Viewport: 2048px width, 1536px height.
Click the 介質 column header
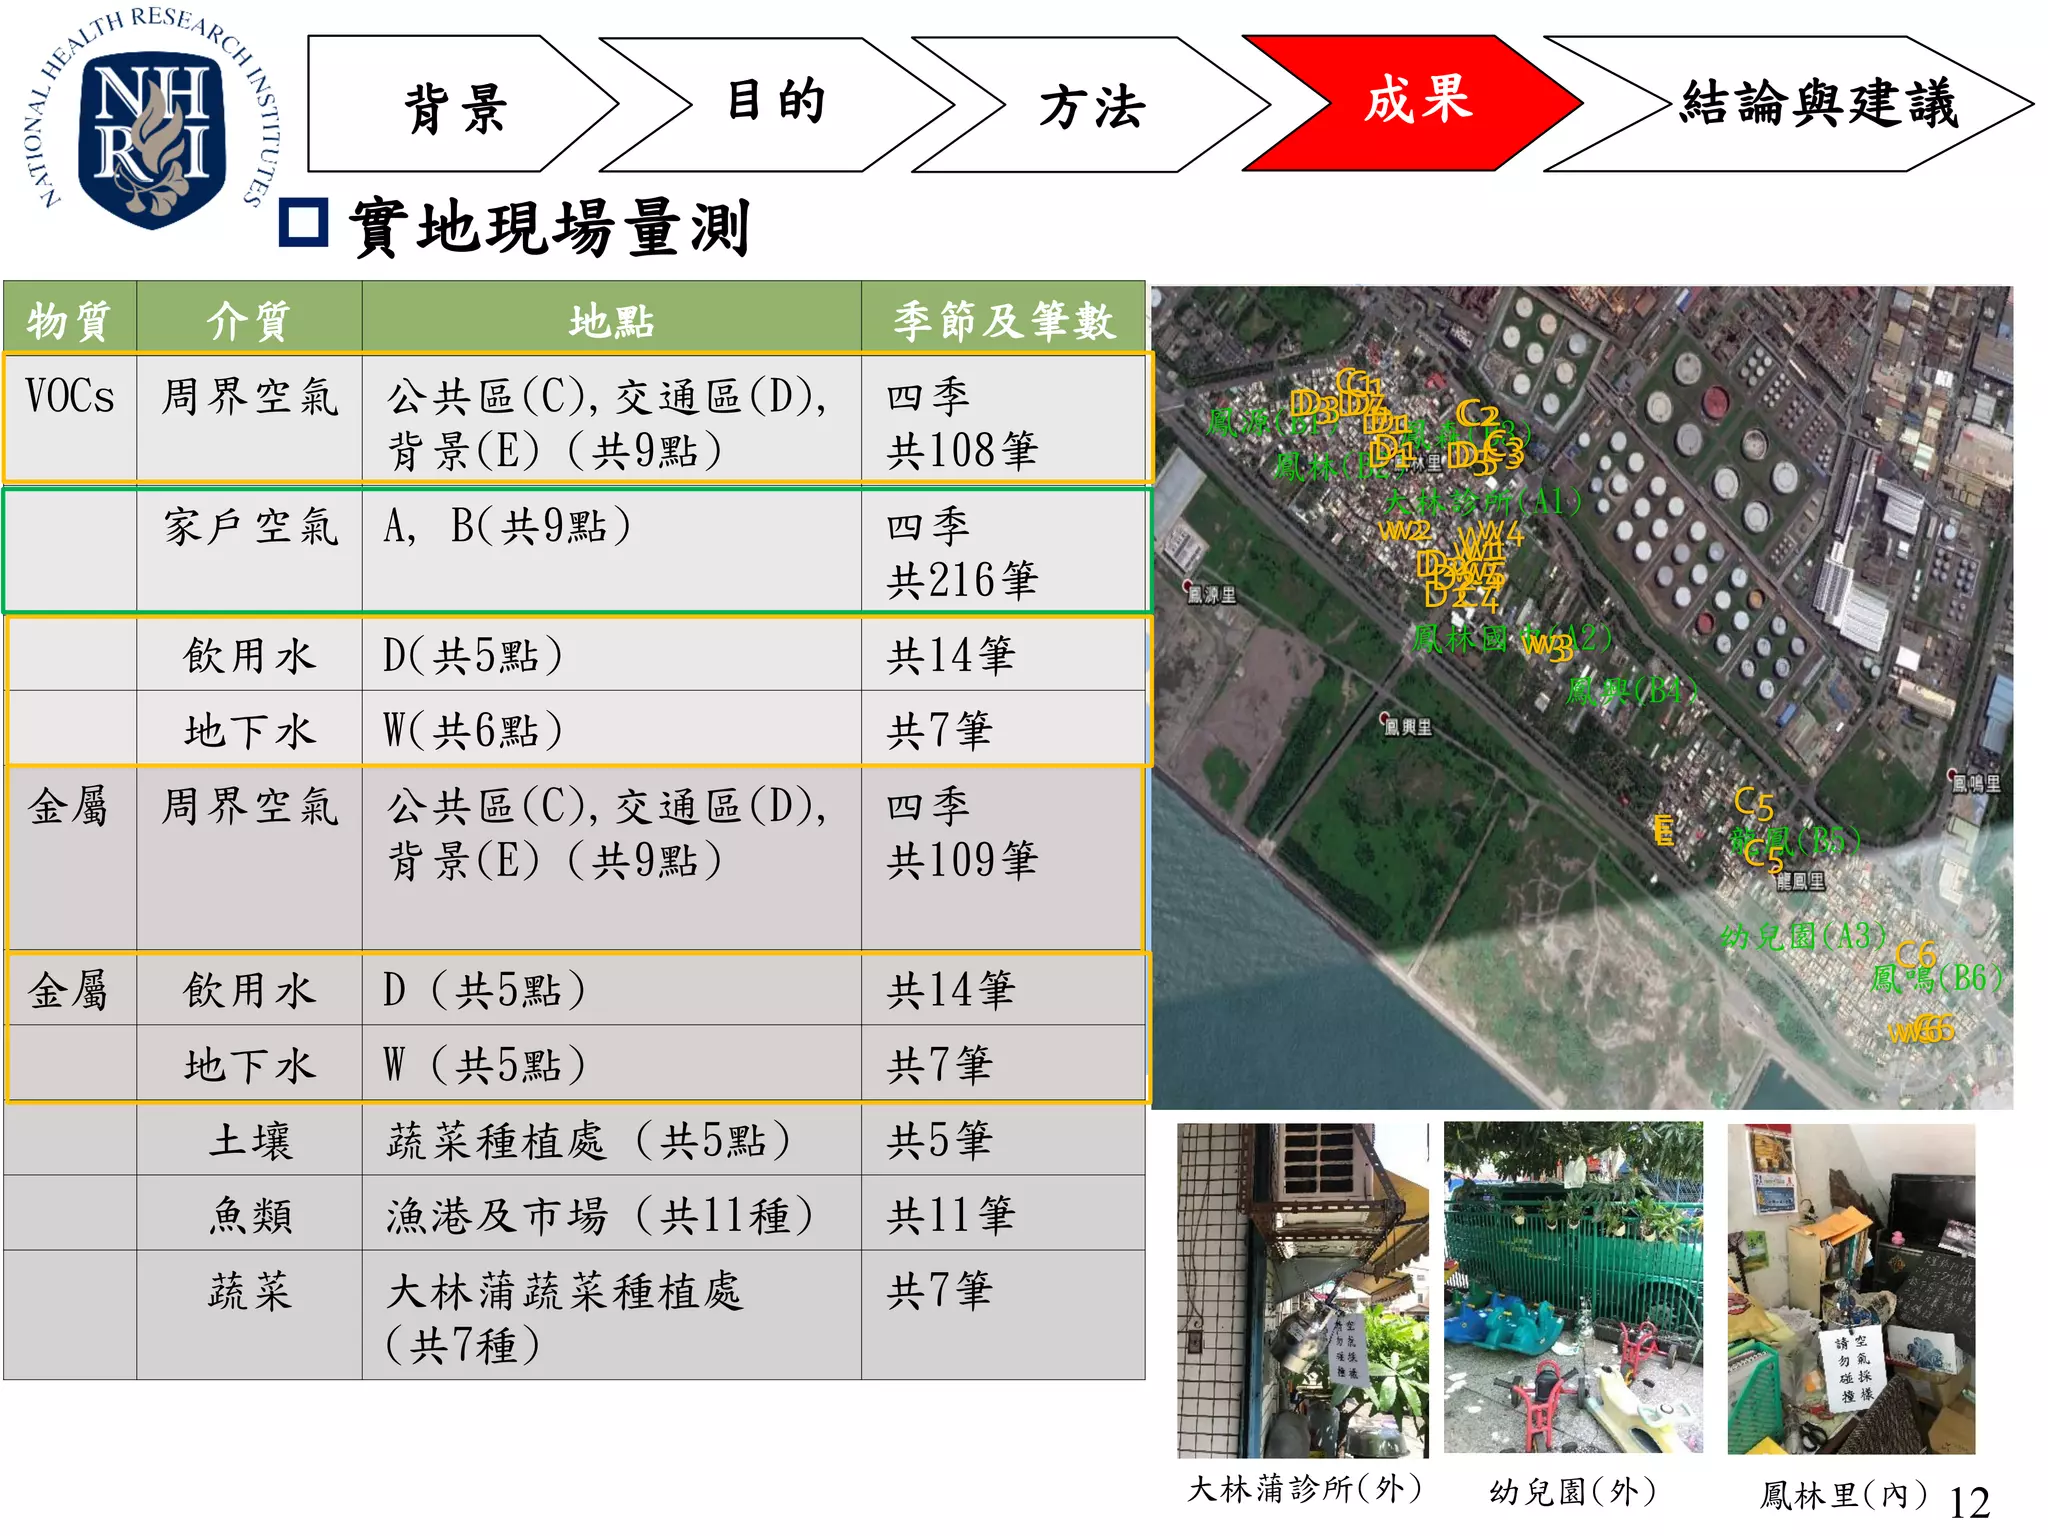point(249,318)
